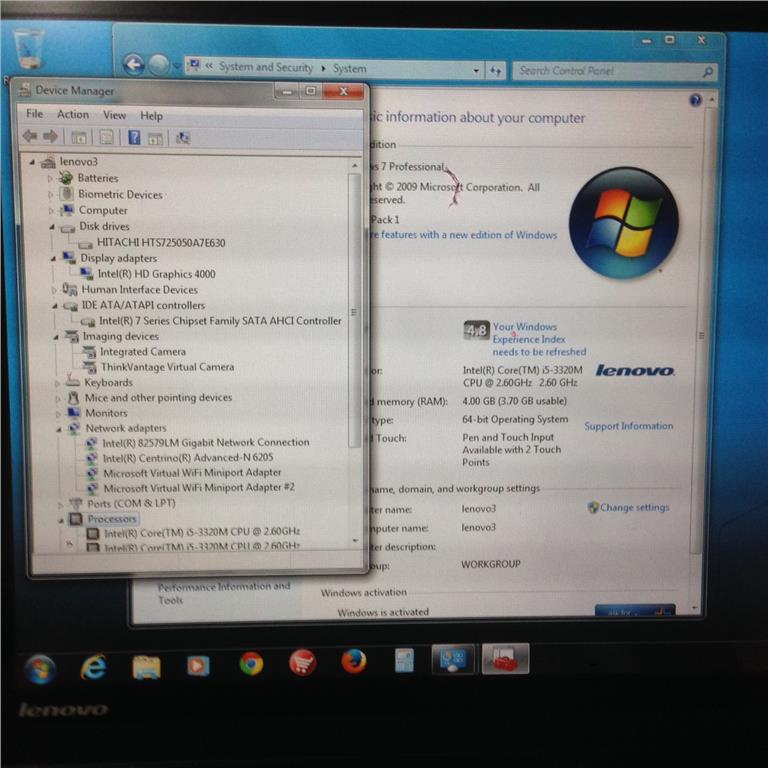Image resolution: width=768 pixels, height=768 pixels.
Task: Click refresh button next to address bar
Action: click(x=496, y=72)
